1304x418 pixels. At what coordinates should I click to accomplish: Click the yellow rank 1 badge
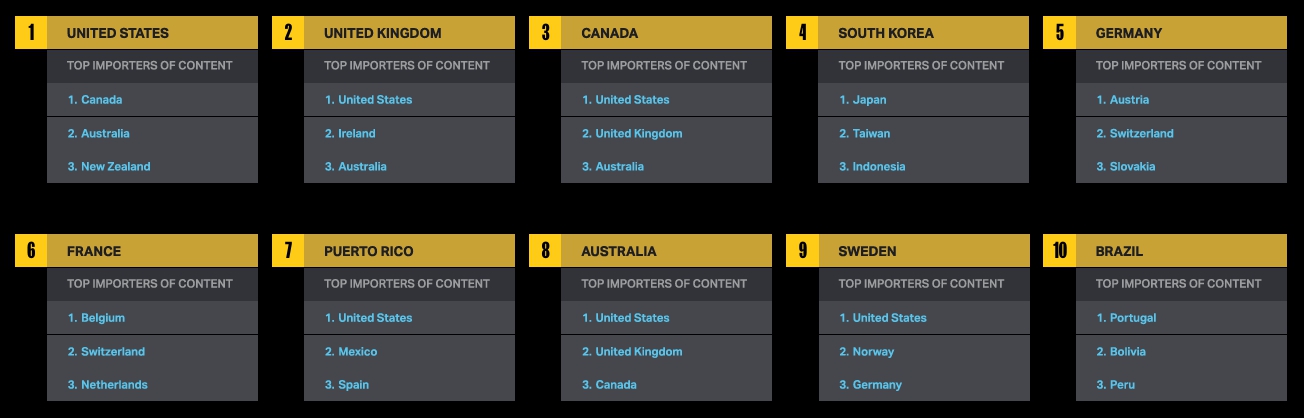pyautogui.click(x=31, y=33)
